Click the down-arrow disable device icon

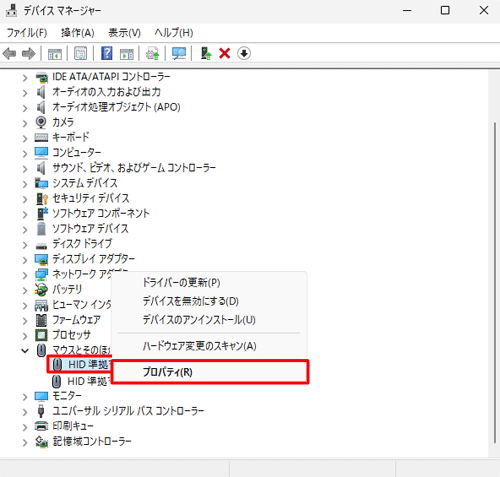(x=244, y=53)
